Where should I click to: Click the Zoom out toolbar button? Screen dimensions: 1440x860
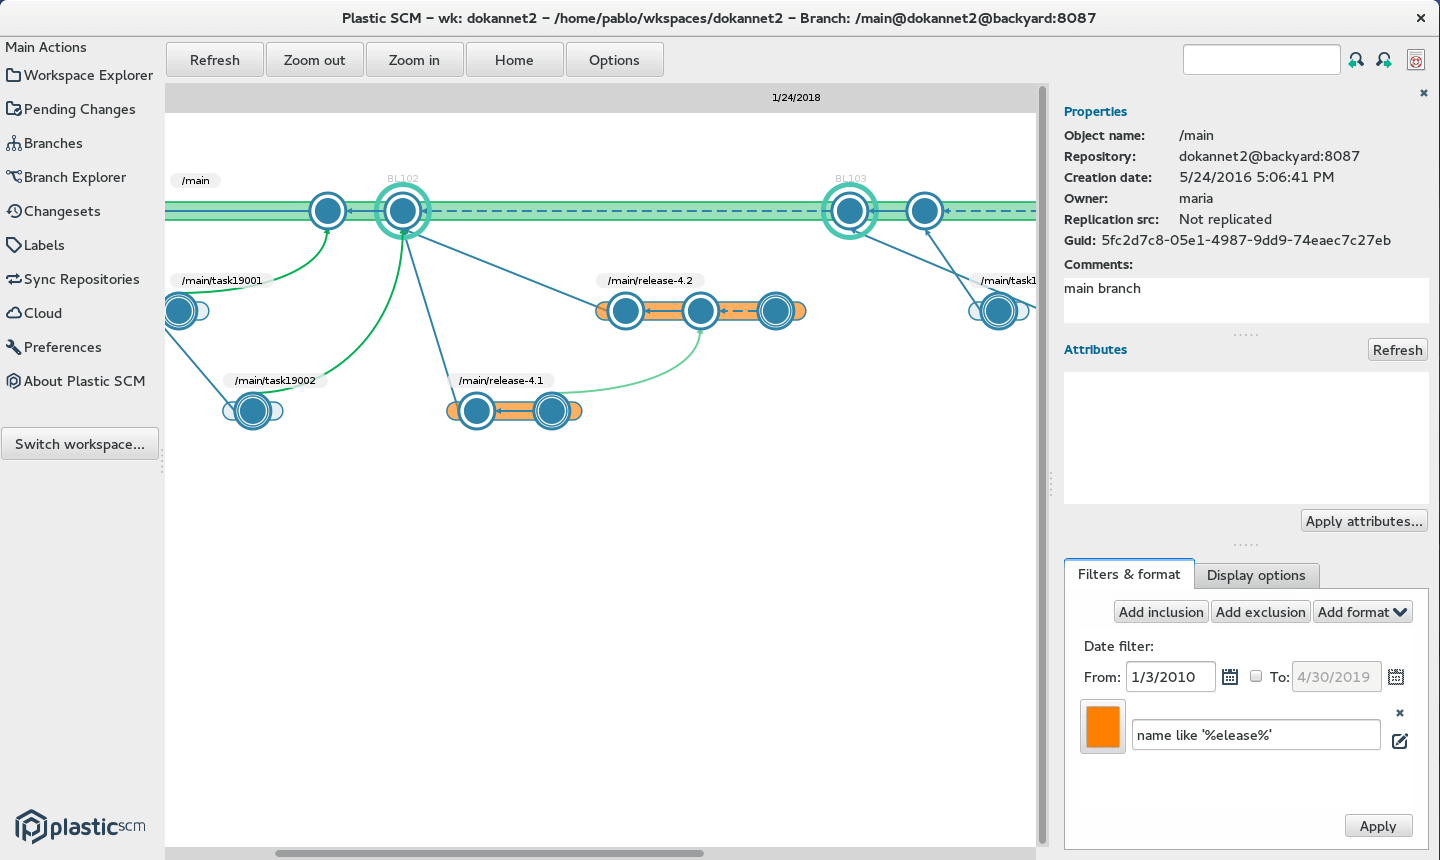click(315, 60)
